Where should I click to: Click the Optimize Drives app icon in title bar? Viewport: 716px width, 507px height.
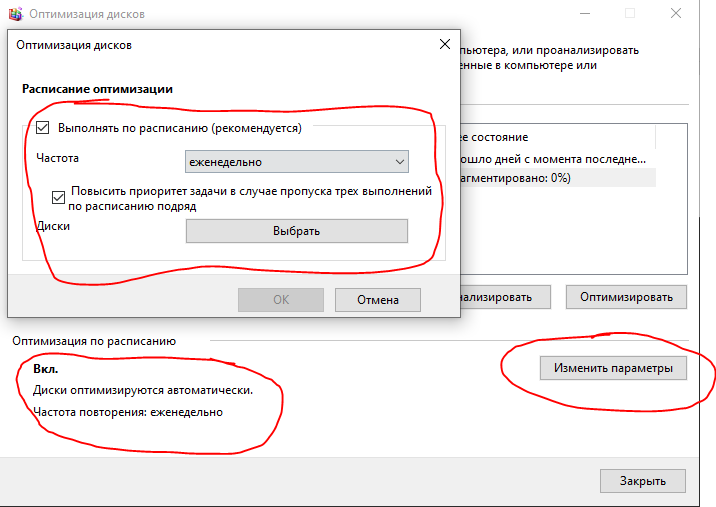tap(15, 14)
